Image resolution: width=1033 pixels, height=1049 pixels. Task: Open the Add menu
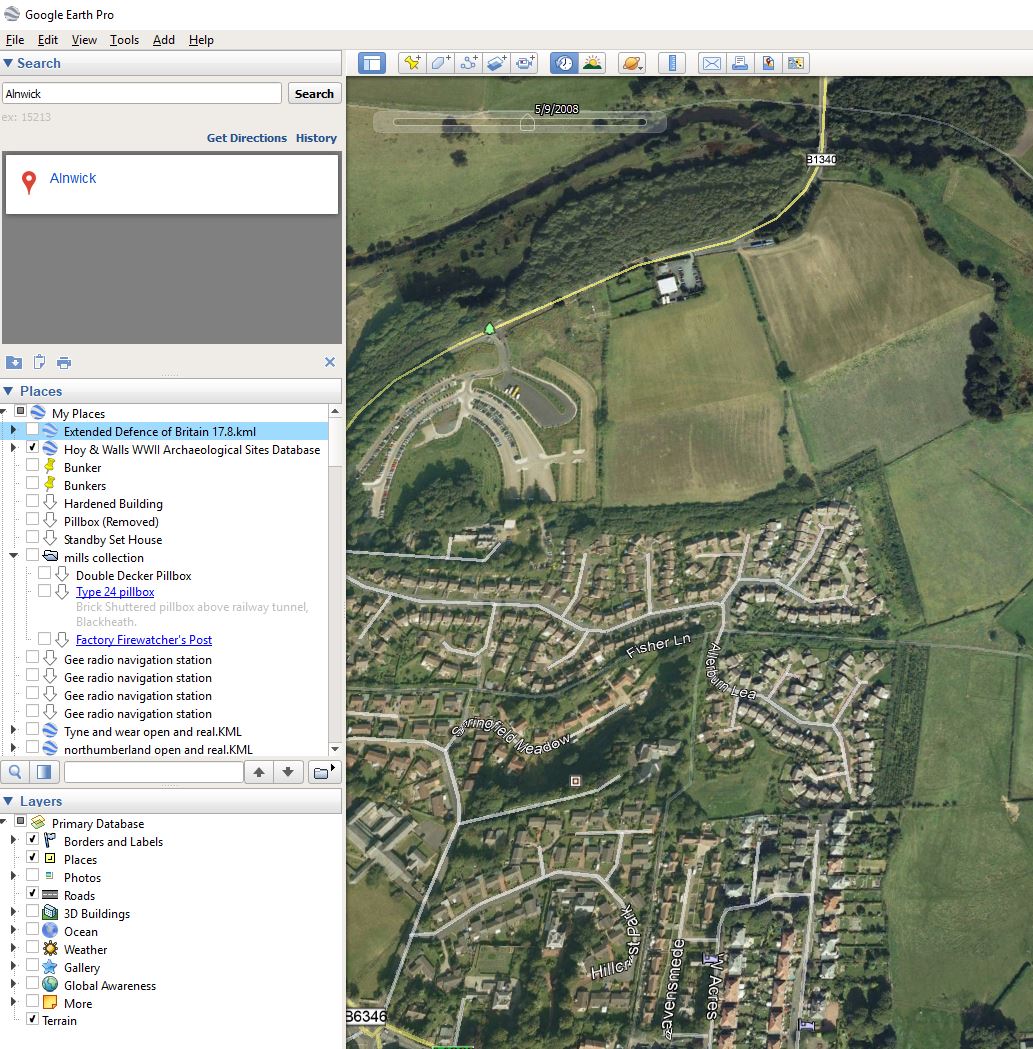point(163,40)
